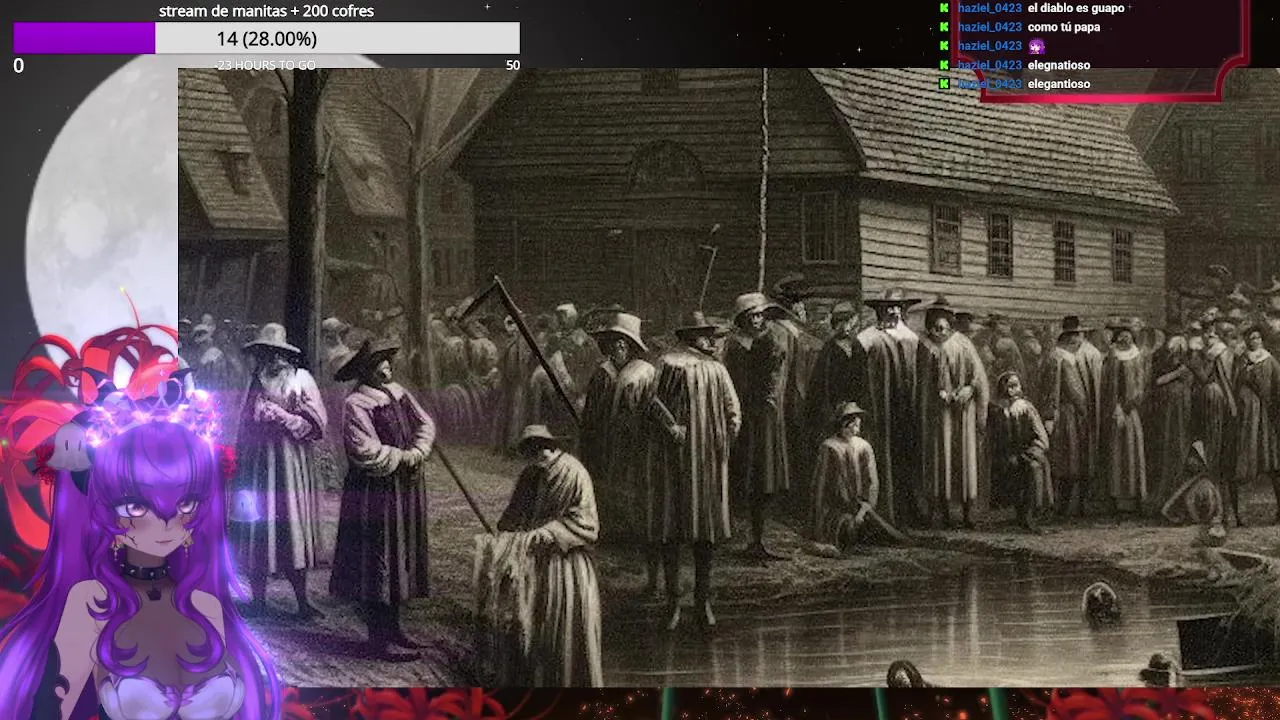Click the "stream de manitas + 200 cofres" title
Viewport: 1280px width, 720px height.
coord(266,11)
